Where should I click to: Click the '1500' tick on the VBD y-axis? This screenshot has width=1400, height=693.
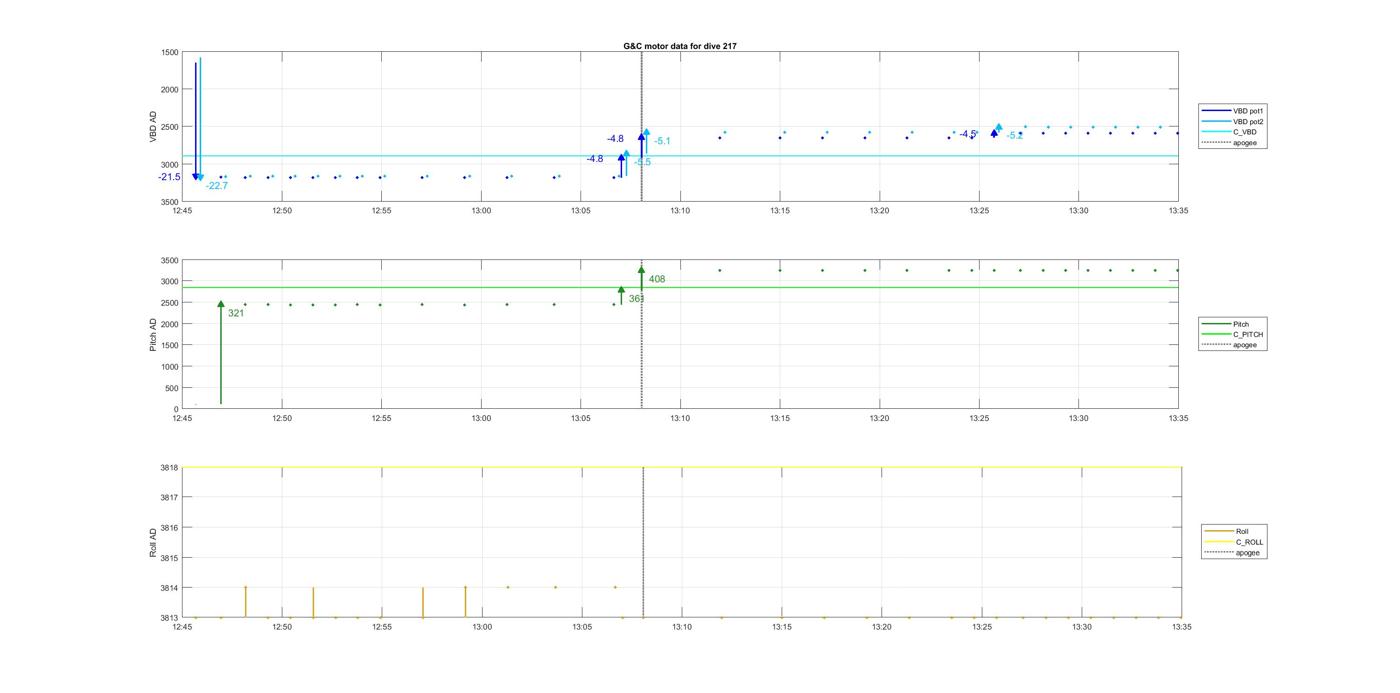coord(170,52)
